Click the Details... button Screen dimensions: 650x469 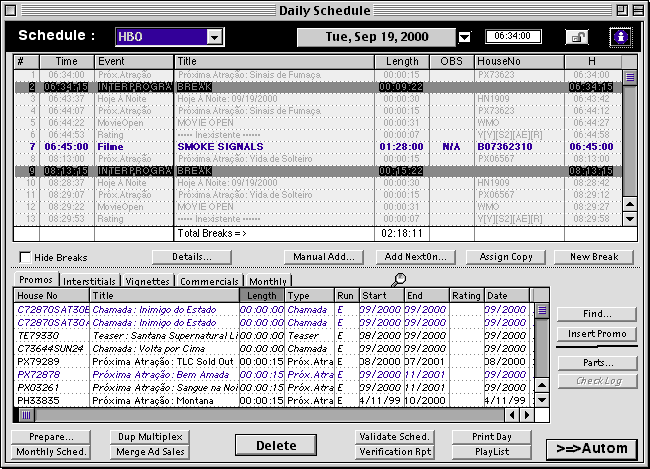(192, 257)
